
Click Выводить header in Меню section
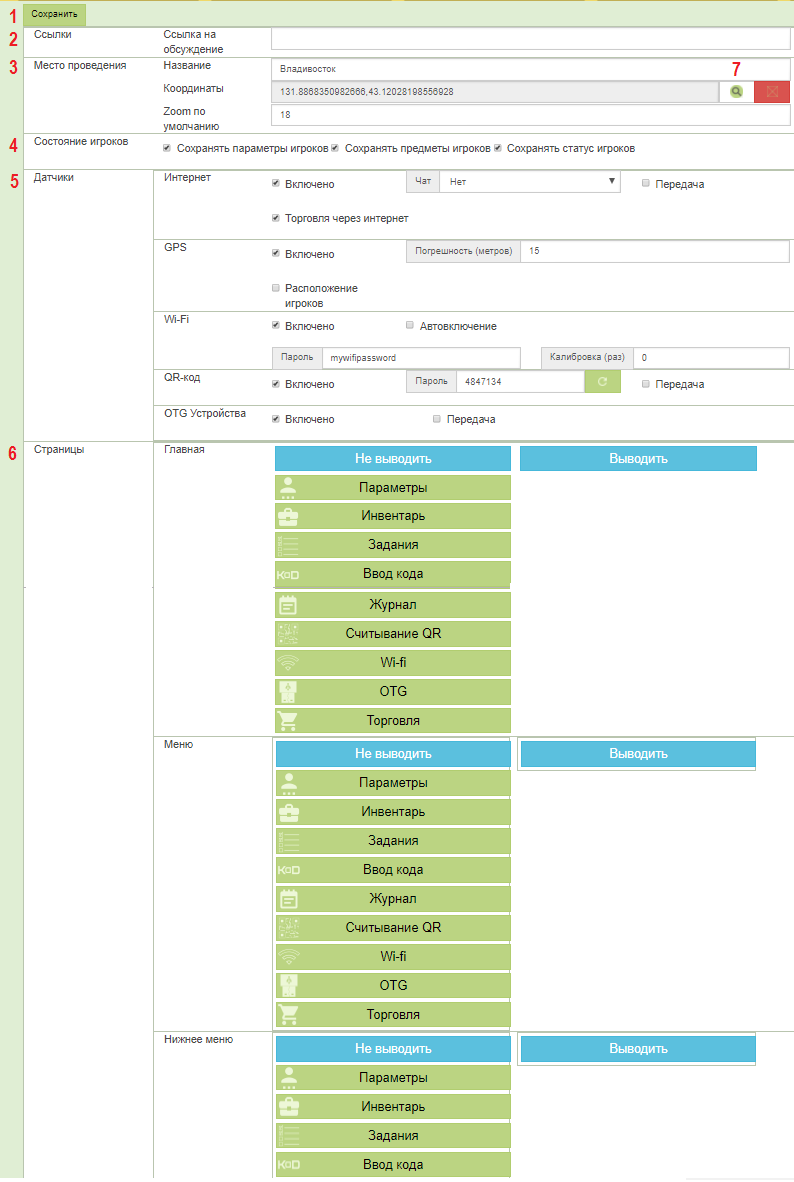(x=638, y=754)
